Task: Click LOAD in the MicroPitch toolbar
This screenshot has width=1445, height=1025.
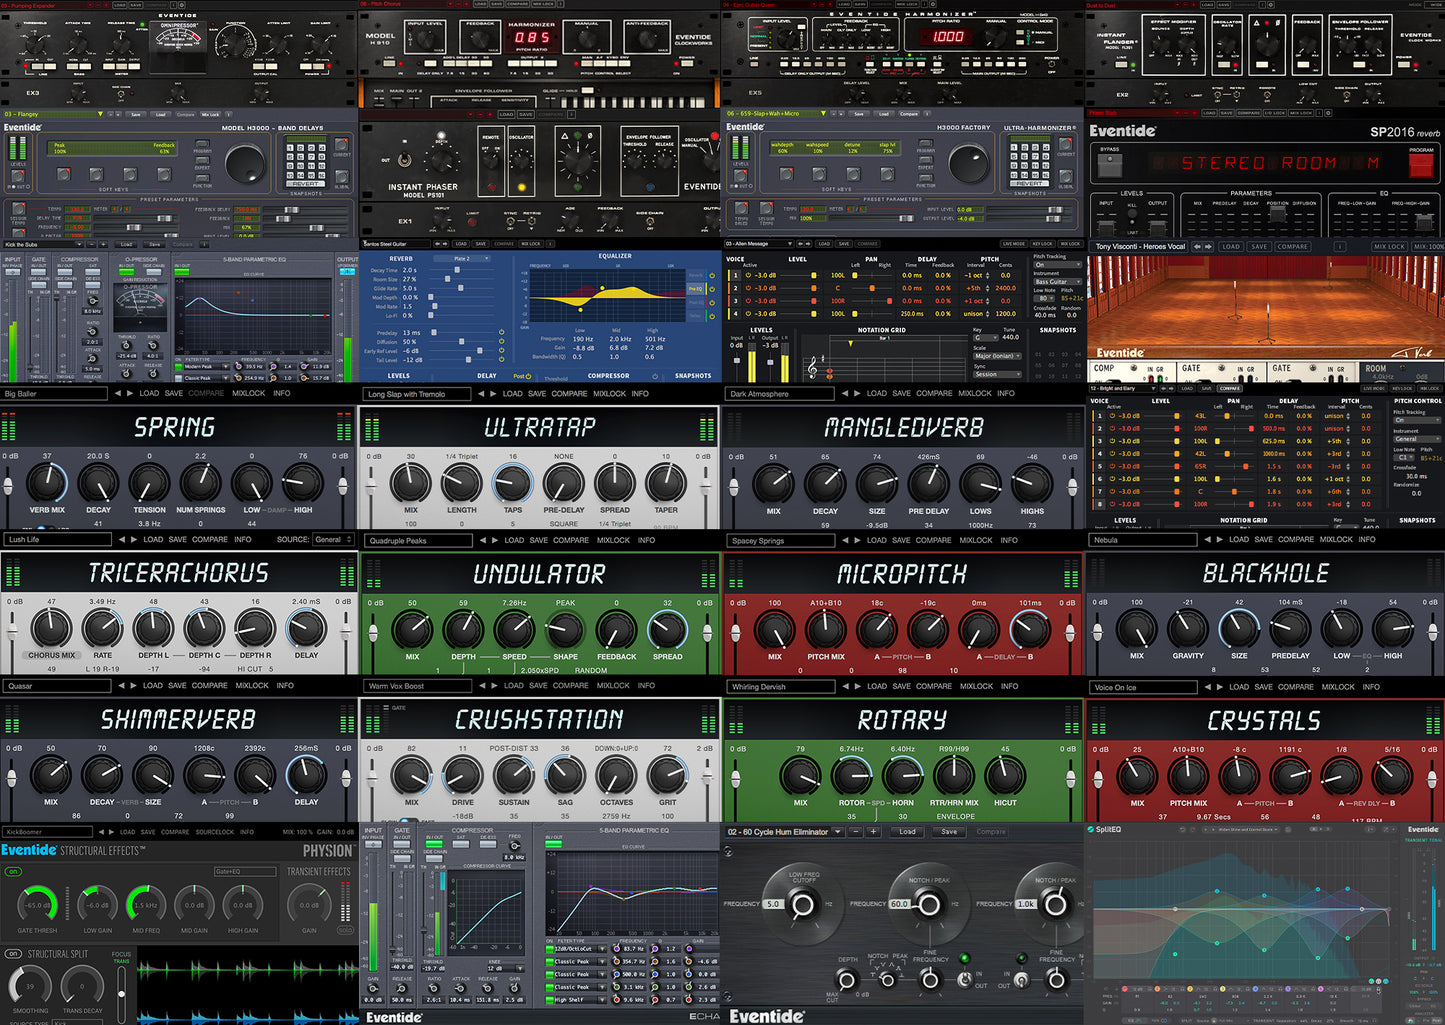Action: click(879, 687)
